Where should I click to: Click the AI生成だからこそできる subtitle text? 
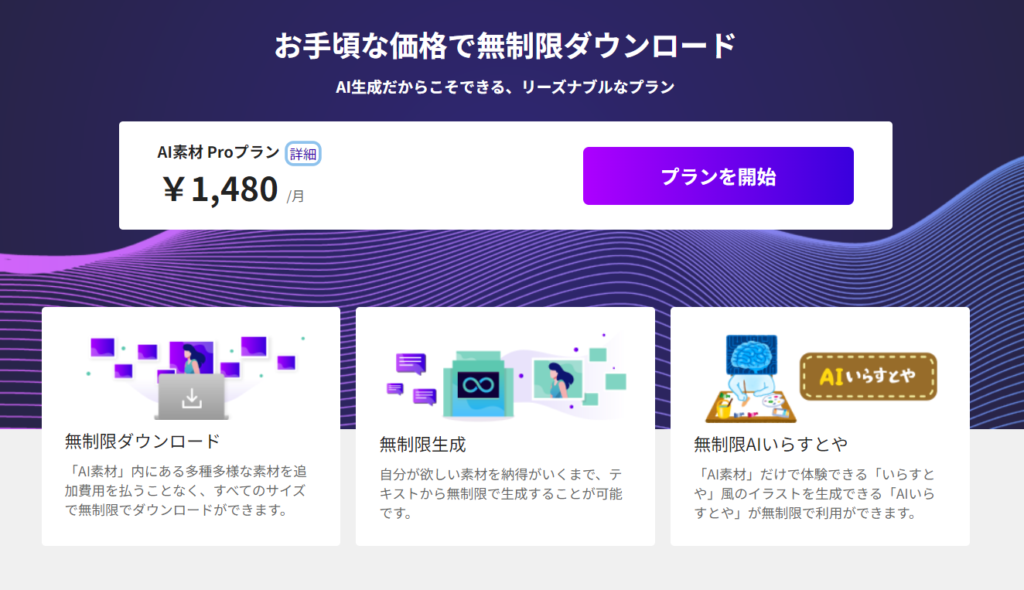click(505, 87)
